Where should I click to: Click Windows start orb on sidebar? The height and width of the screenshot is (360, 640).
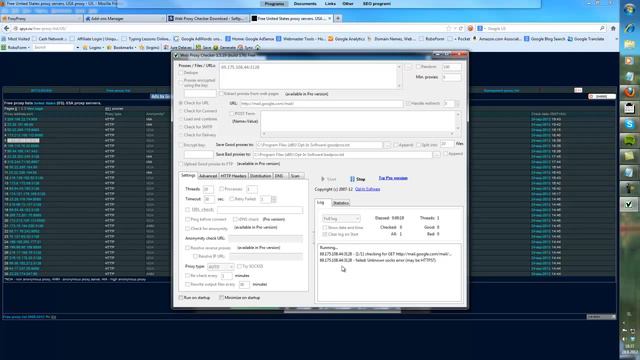pos(629,9)
